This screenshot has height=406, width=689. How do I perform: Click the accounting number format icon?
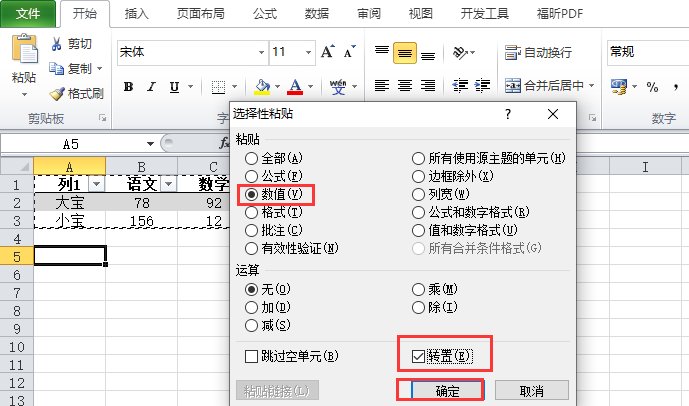(619, 87)
